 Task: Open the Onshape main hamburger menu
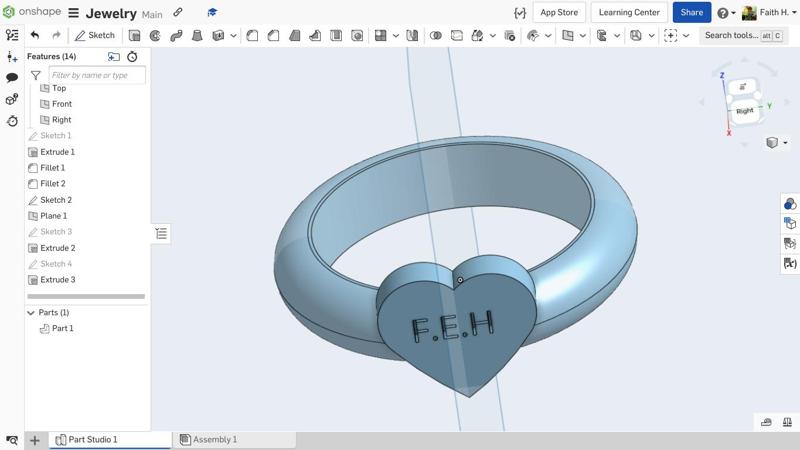point(74,13)
